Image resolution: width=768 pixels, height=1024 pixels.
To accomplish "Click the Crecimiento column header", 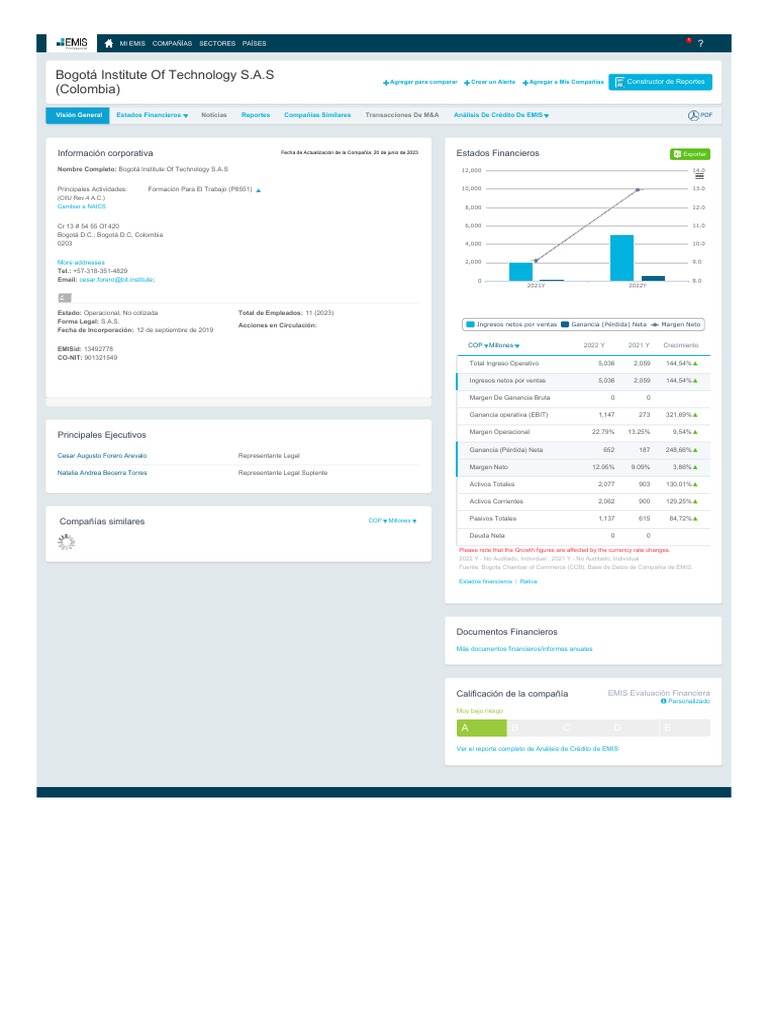I will pos(680,345).
